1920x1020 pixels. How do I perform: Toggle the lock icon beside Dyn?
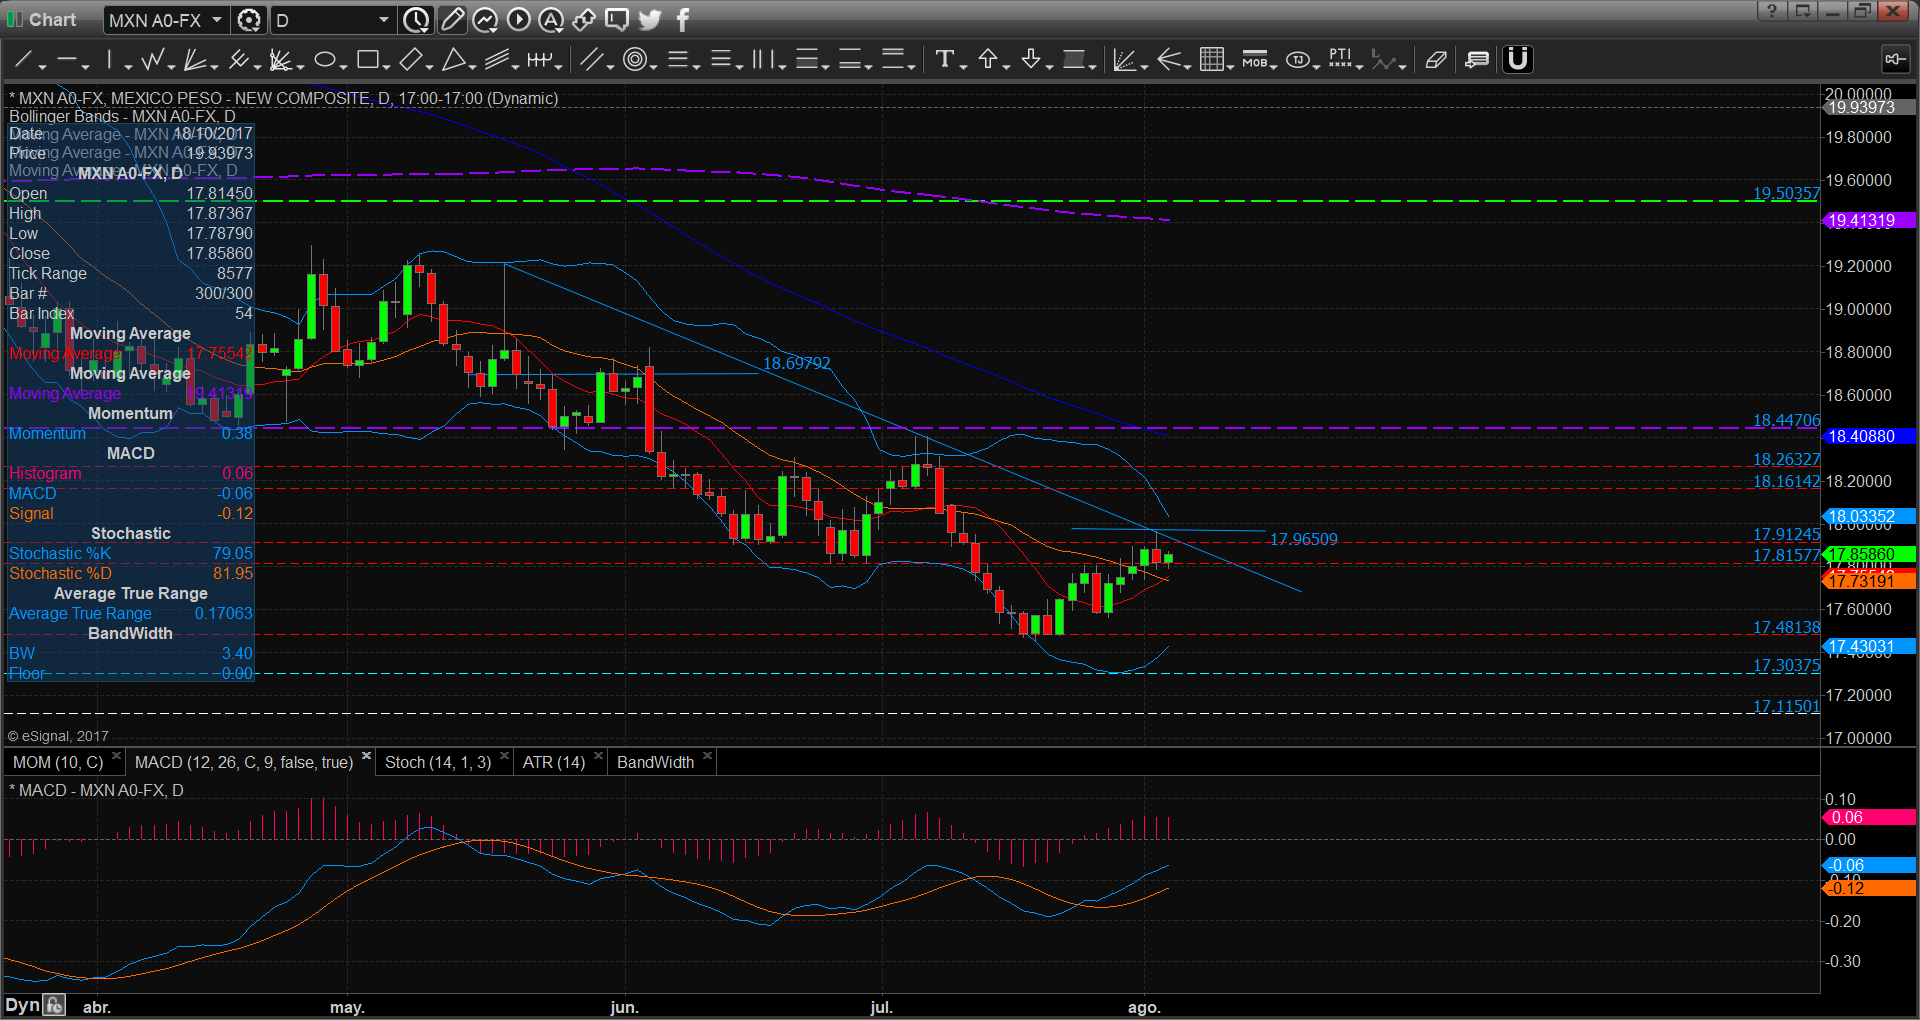(x=54, y=1005)
